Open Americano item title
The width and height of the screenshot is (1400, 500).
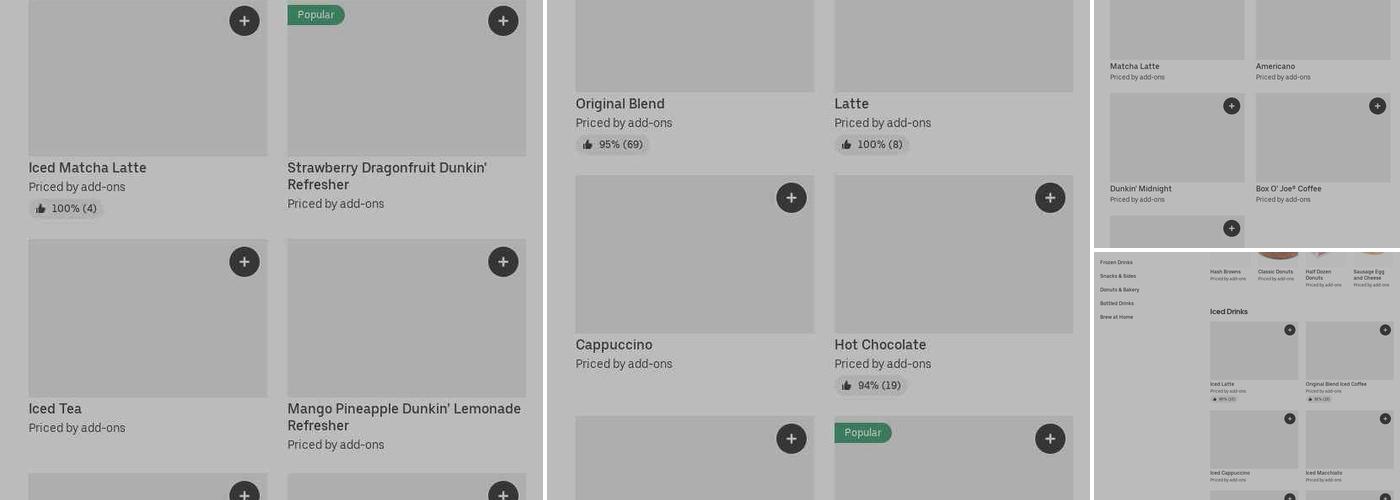coord(1275,67)
